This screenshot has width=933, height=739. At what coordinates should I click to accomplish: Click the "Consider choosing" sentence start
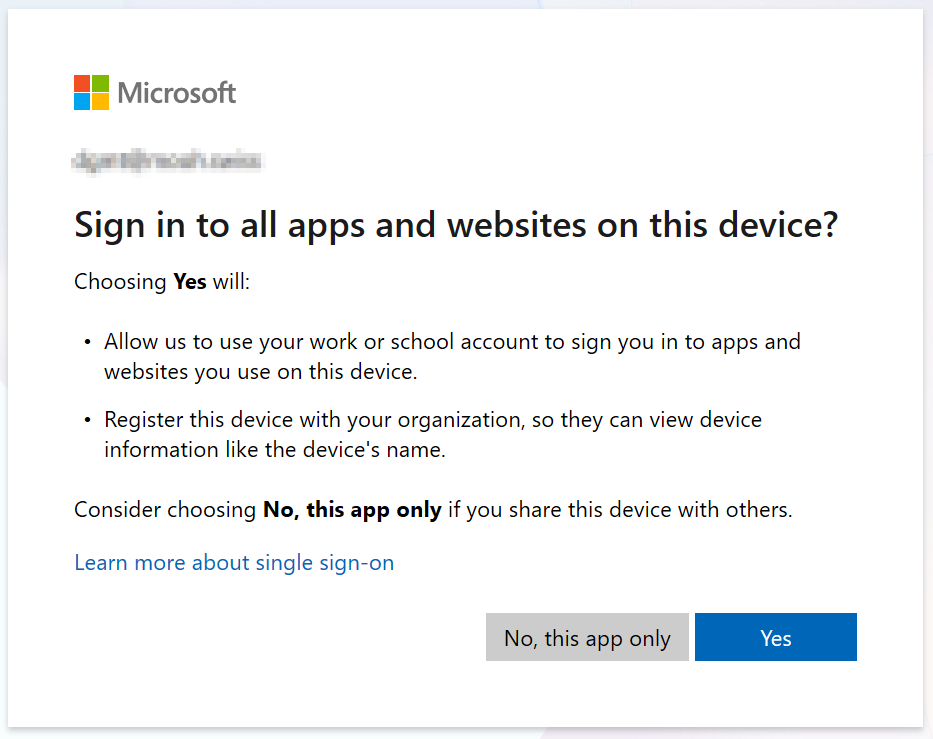(165, 510)
